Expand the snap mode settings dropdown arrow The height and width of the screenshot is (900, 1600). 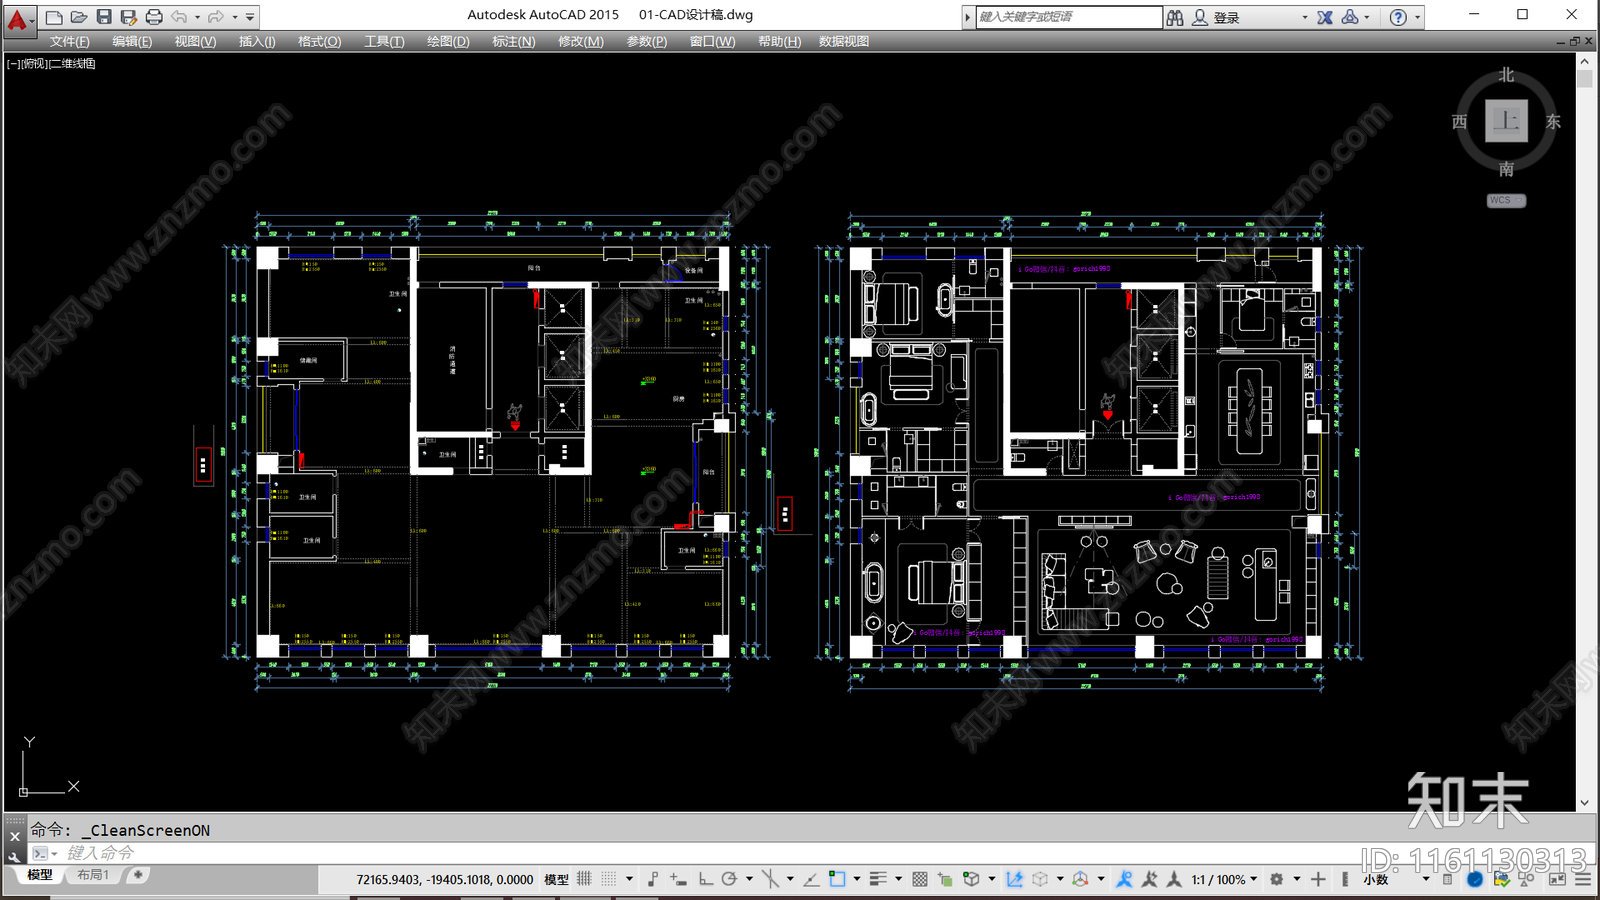[x=629, y=879]
